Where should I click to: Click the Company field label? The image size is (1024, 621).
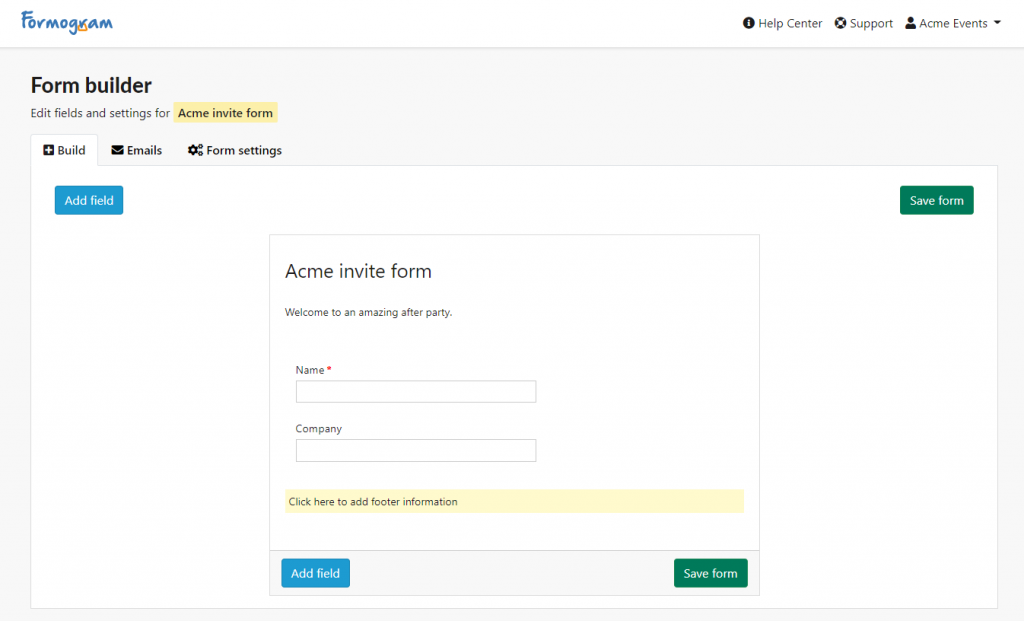[x=319, y=428]
